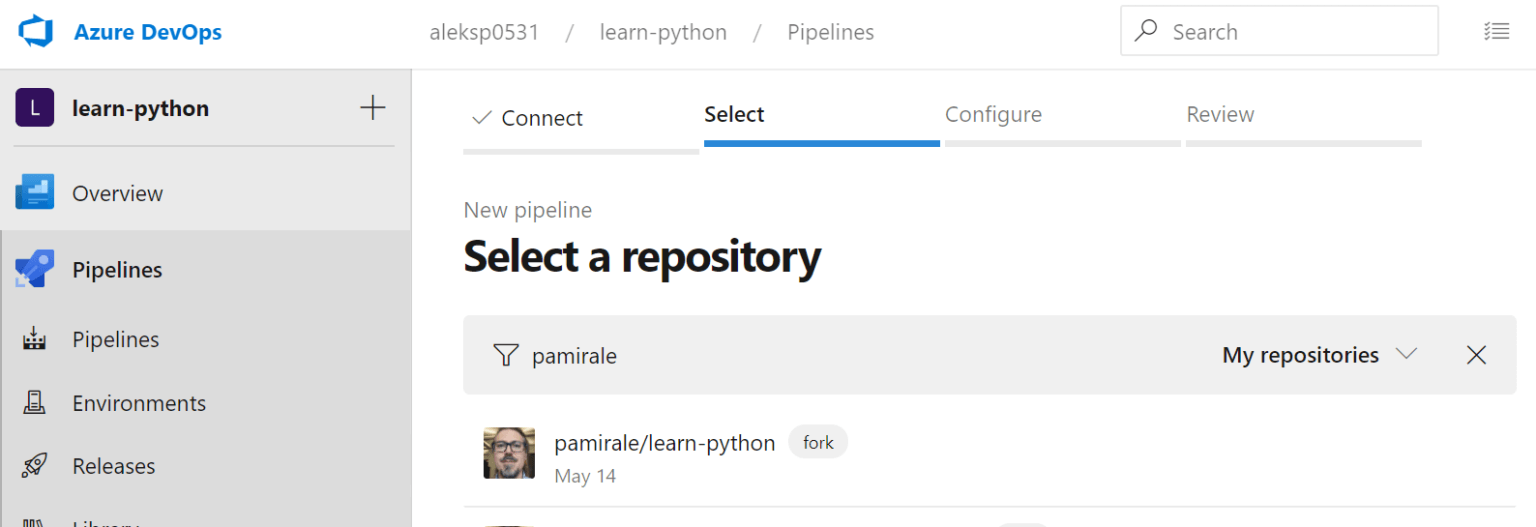Open the Review step tab
Viewport: 1536px width, 527px height.
coord(1220,115)
